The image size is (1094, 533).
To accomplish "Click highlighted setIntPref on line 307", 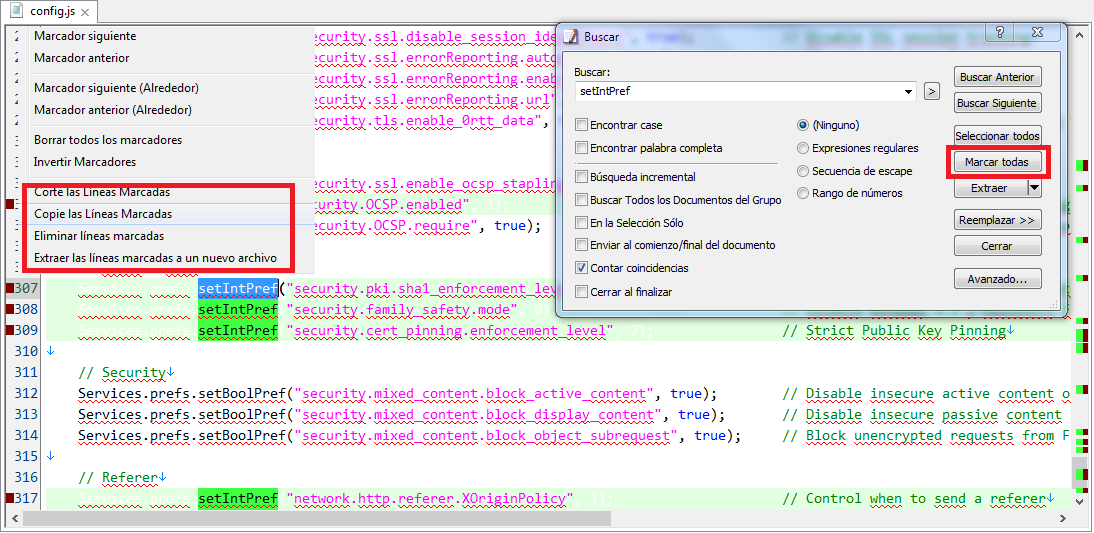I will point(238,288).
